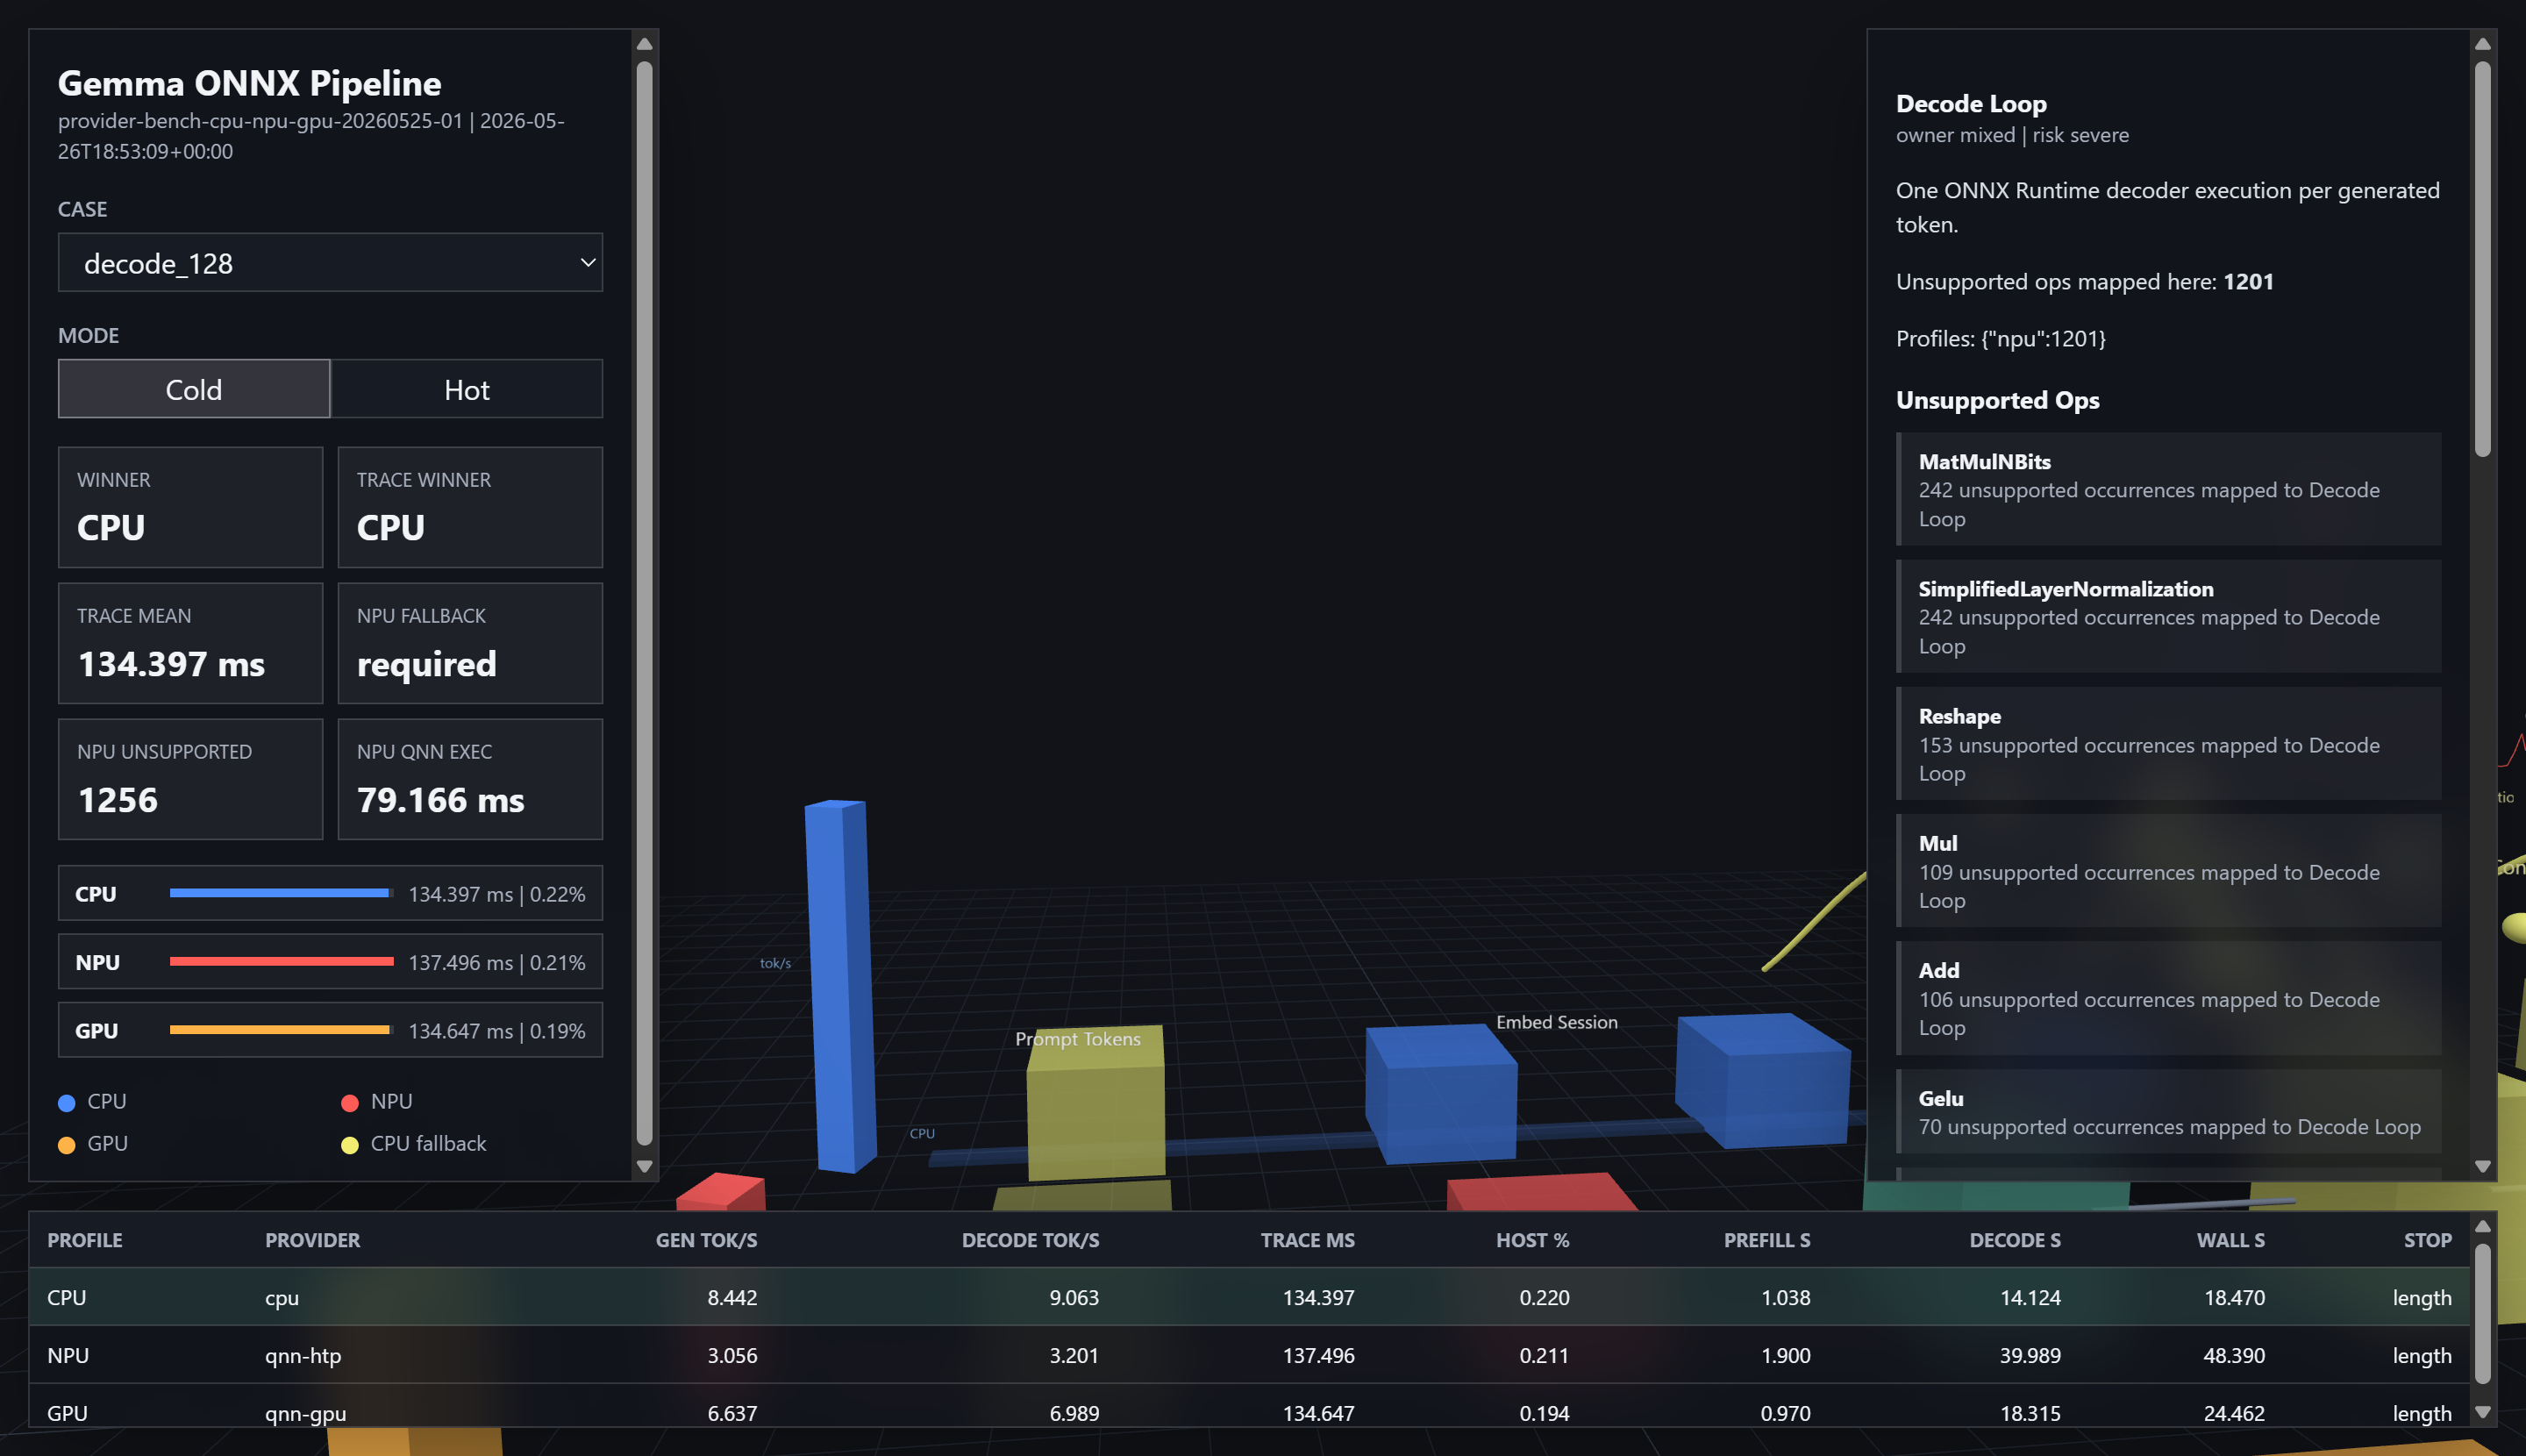Click the Decode Loop heading
This screenshot has width=2526, height=1456.
pyautogui.click(x=1971, y=103)
